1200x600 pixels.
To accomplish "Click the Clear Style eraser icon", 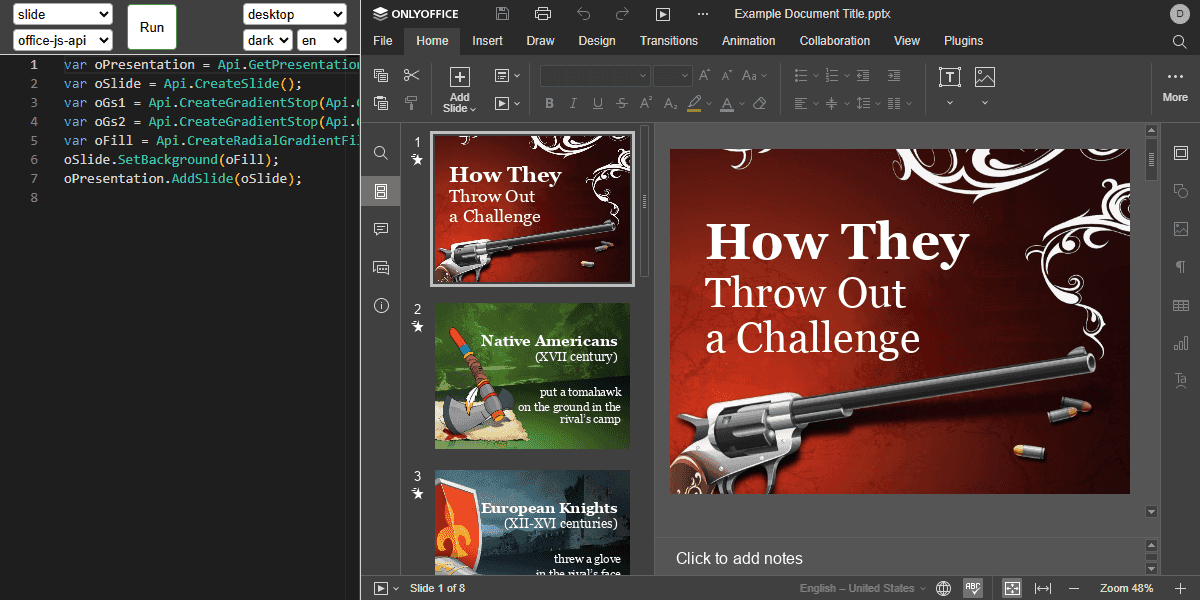I will coord(759,103).
